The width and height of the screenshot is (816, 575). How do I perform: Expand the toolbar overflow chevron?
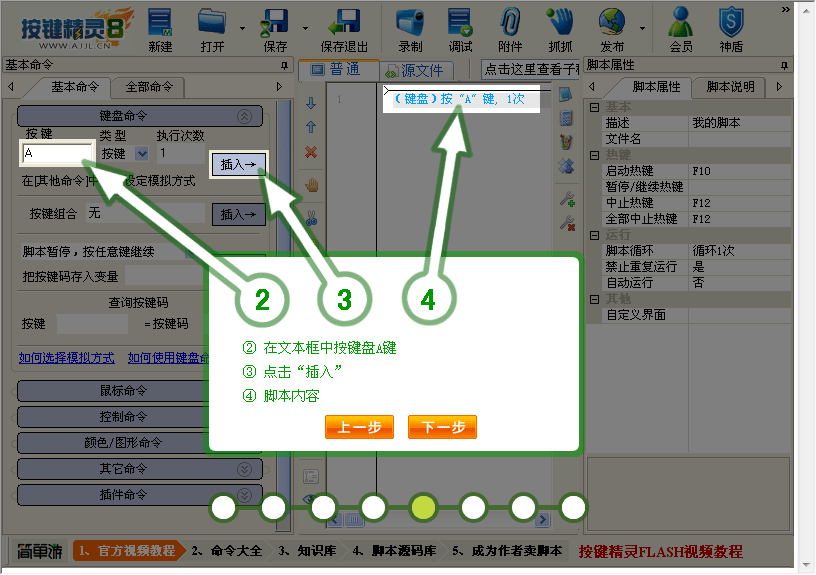point(785,10)
